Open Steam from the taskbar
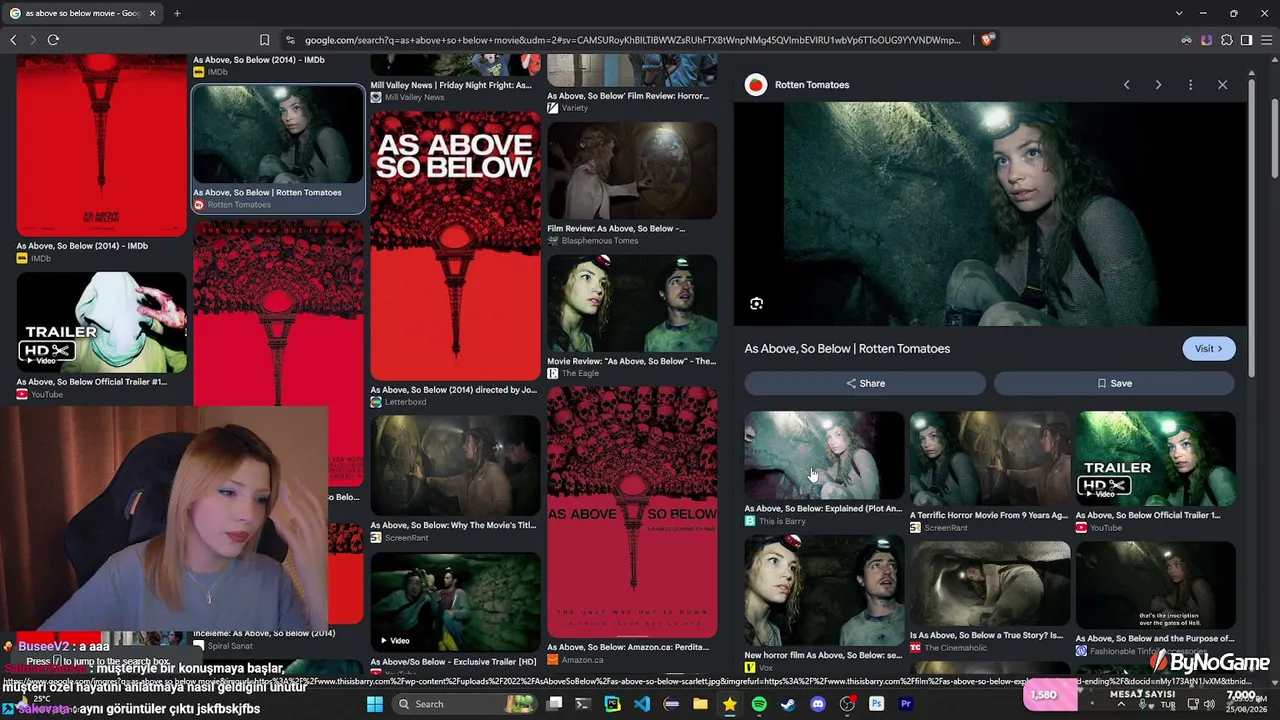The image size is (1280, 720). [x=788, y=704]
